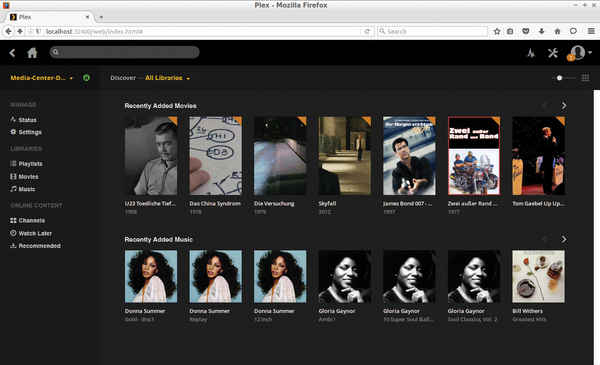This screenshot has width=600, height=365.
Task: Click the notification badge on avatar
Action: (x=571, y=58)
